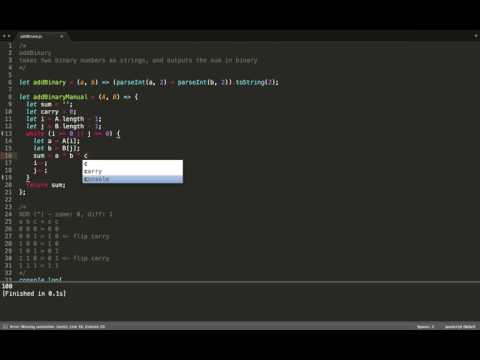
Task: Click the status bar panel-switcher icon
Action: point(5,326)
